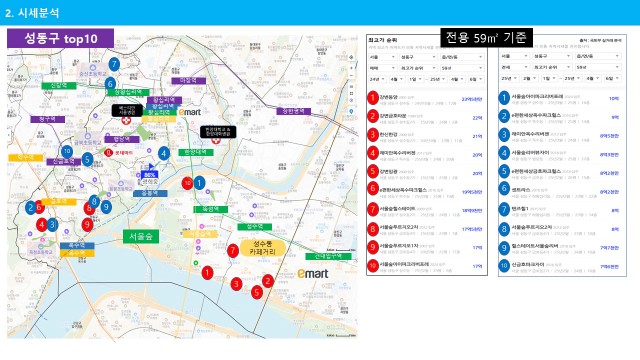640x360 pixels.
Task: Click red map marker 4 on the map
Action: click(41, 224)
